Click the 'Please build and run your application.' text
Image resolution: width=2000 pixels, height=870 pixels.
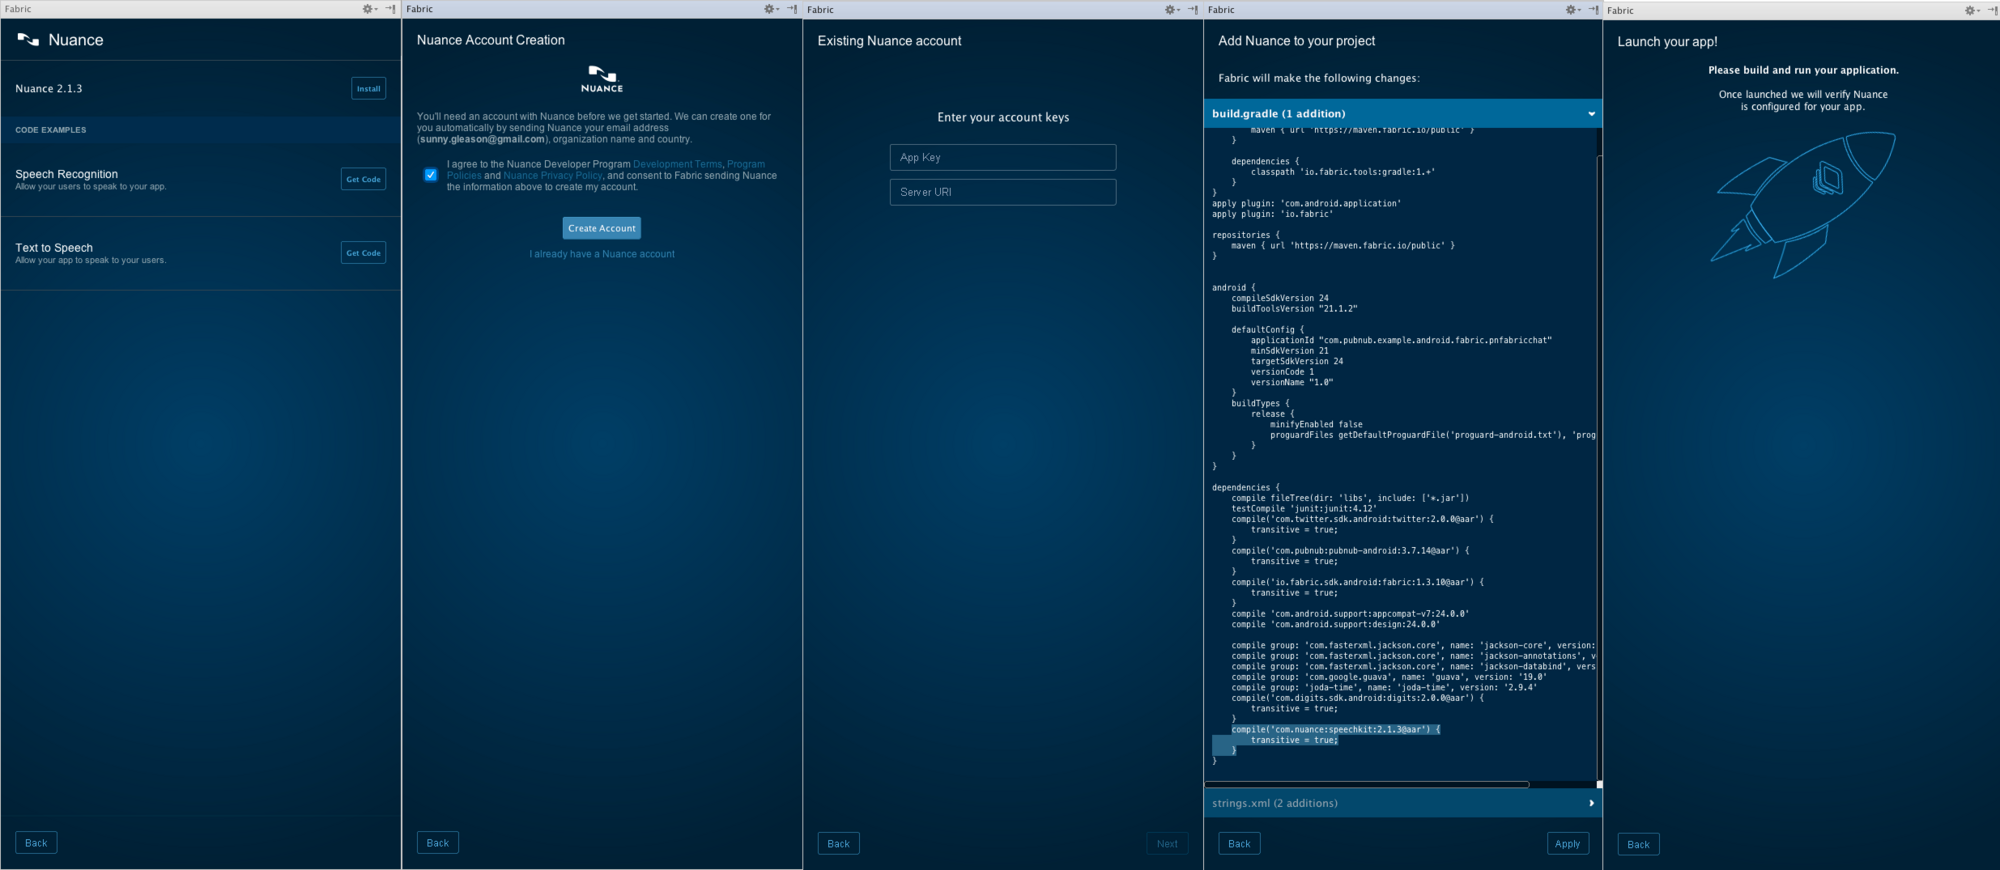point(1803,70)
